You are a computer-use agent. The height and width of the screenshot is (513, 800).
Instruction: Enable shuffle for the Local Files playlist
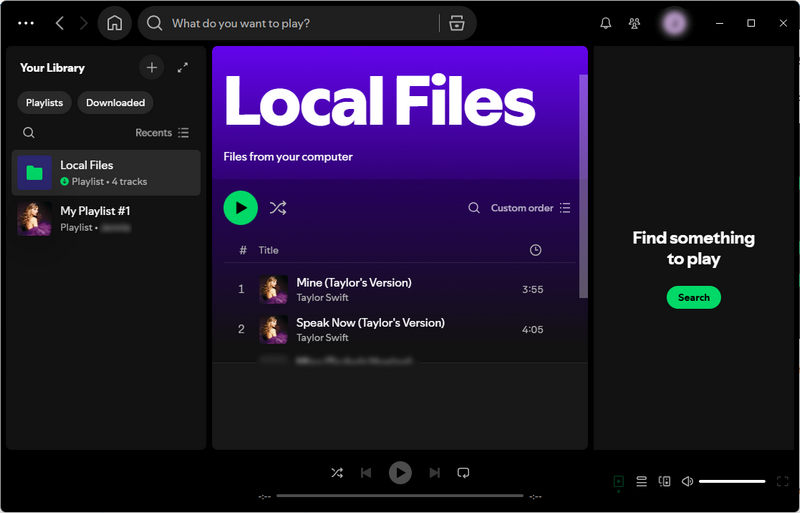click(278, 208)
